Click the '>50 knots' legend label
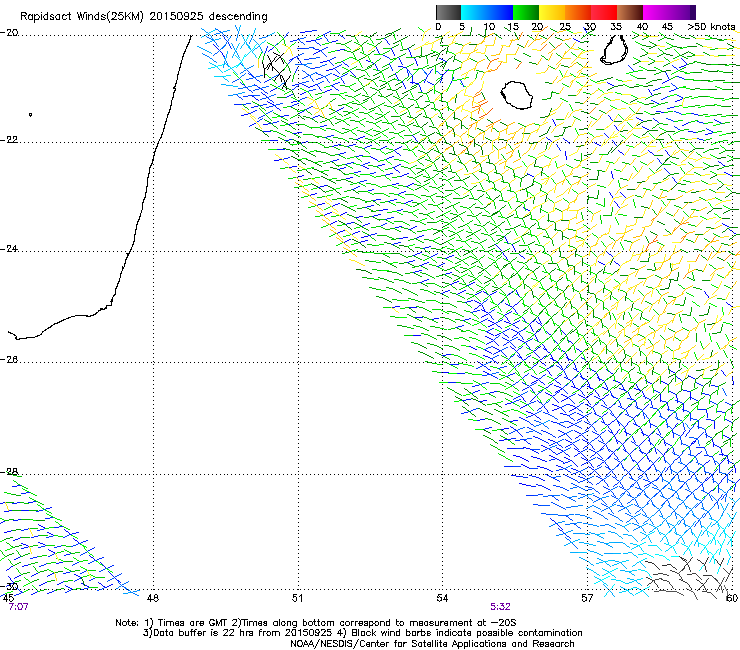 pos(711,26)
